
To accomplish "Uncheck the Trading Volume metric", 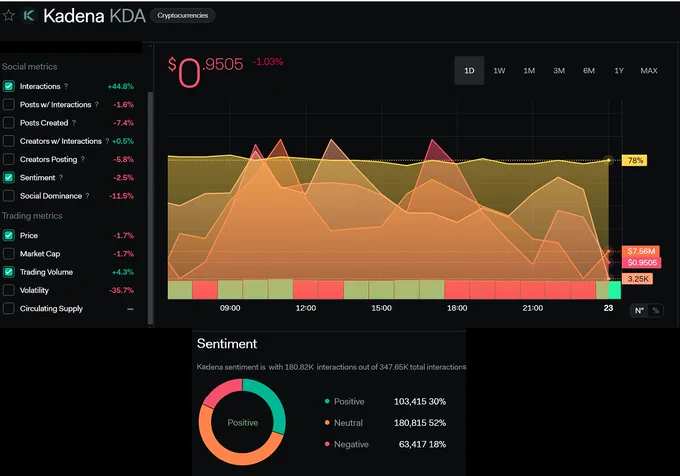I will 9,272.
